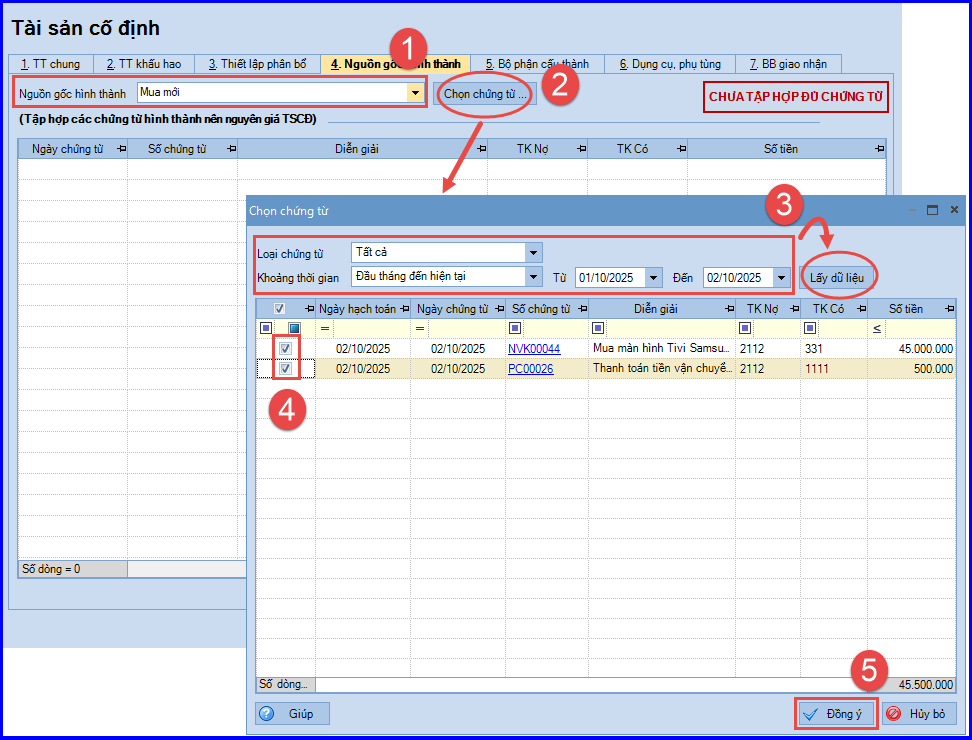Expand the Loại chứng từ dropdown

point(533,252)
